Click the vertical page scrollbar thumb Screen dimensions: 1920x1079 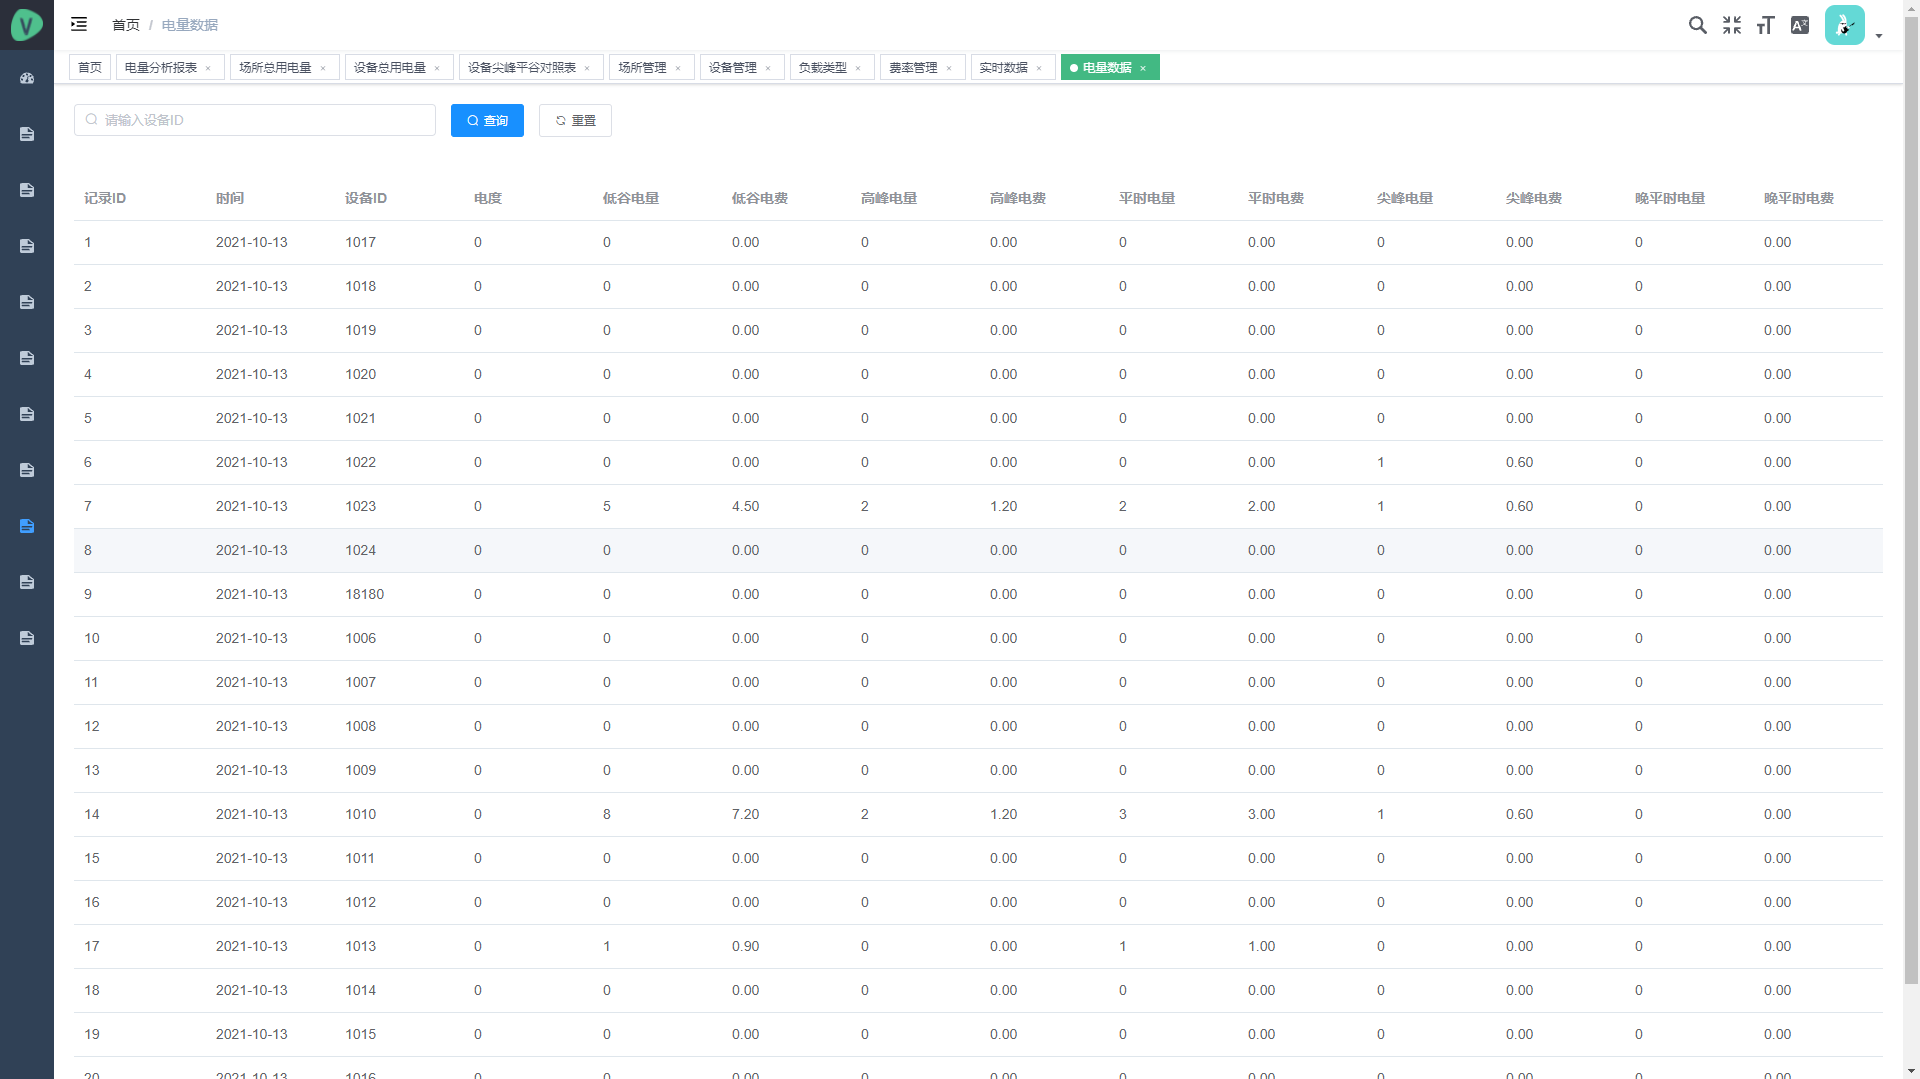(x=1911, y=500)
